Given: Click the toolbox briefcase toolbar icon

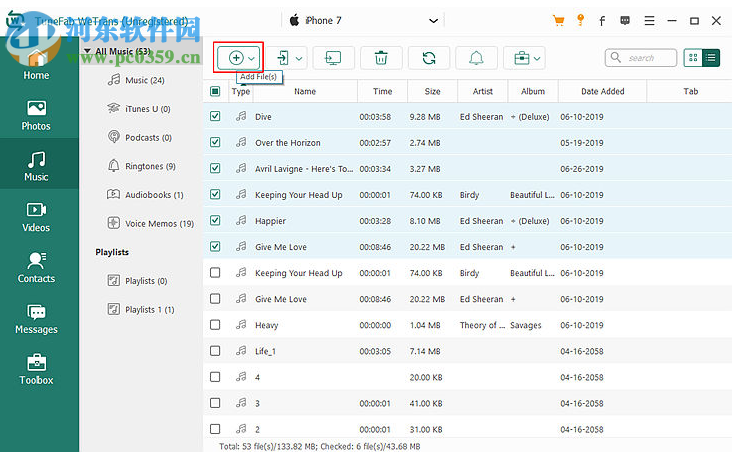Looking at the screenshot, I should coord(522,58).
